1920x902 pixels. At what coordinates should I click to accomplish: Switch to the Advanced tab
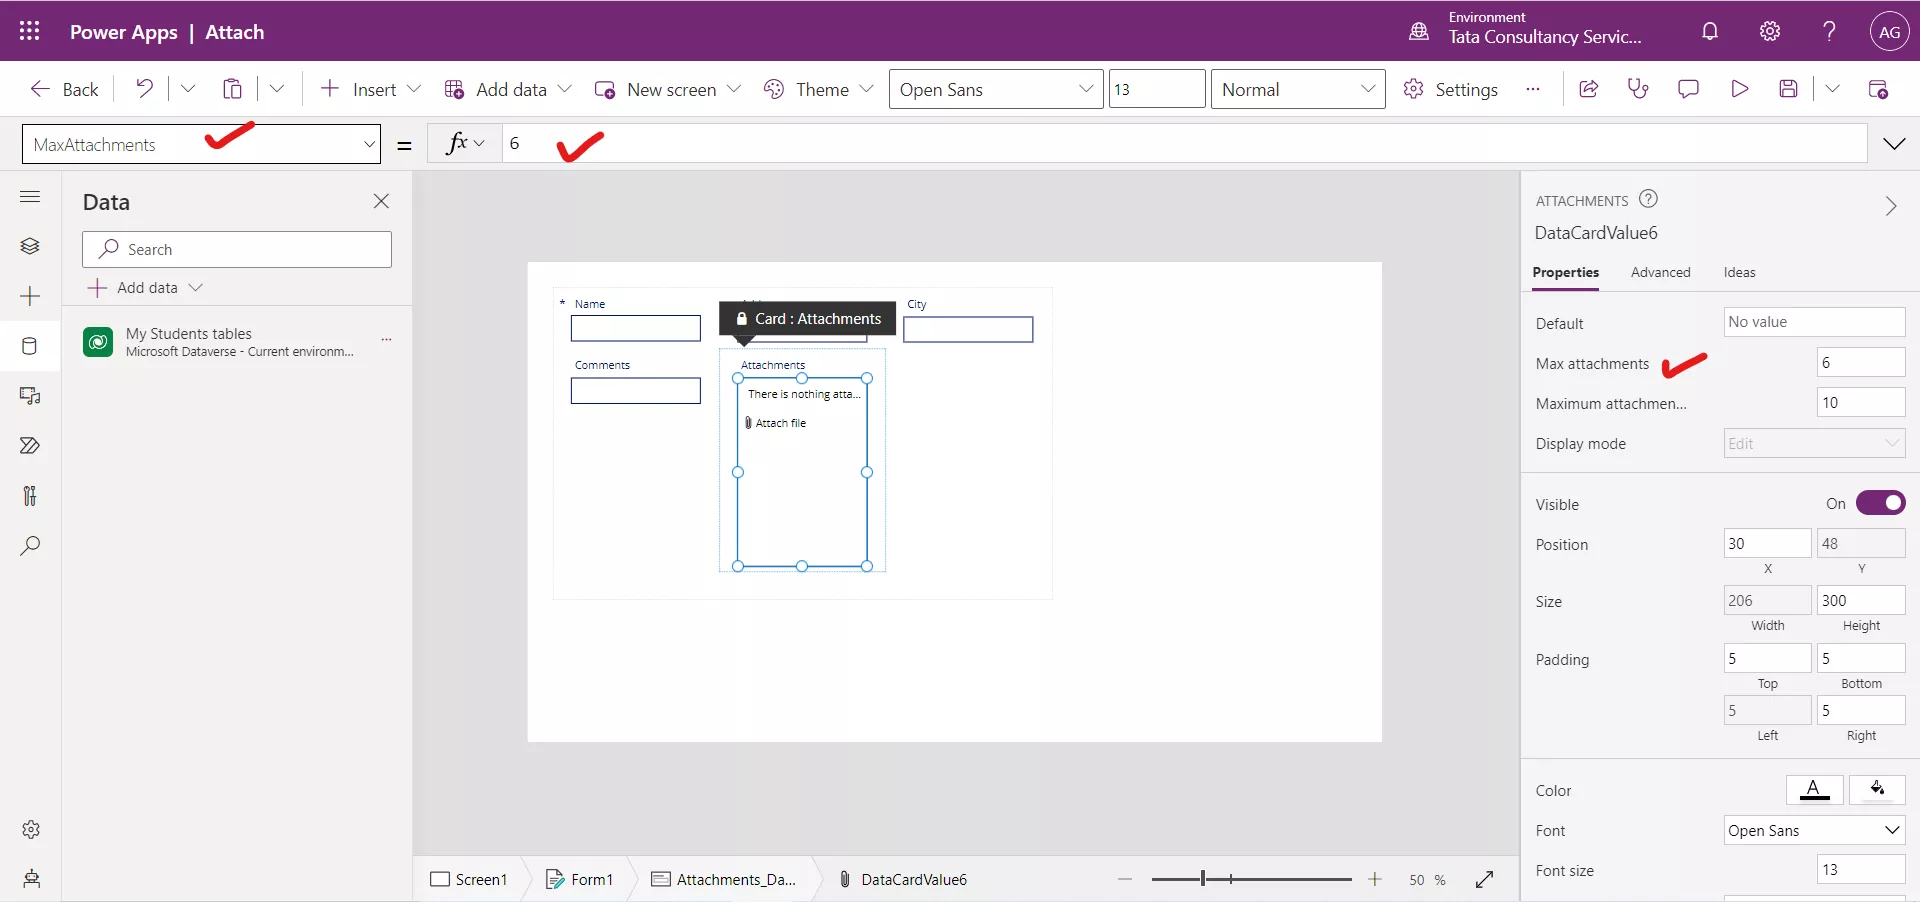(x=1660, y=272)
